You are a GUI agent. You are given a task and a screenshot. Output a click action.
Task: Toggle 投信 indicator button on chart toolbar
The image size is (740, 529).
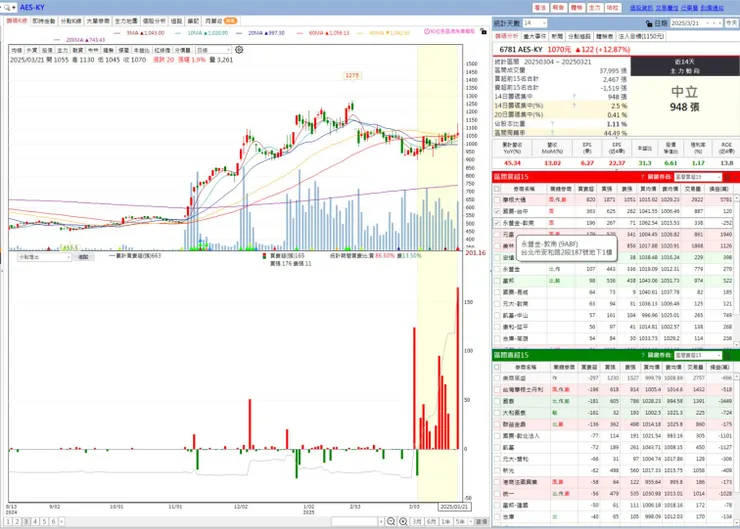coord(47,50)
